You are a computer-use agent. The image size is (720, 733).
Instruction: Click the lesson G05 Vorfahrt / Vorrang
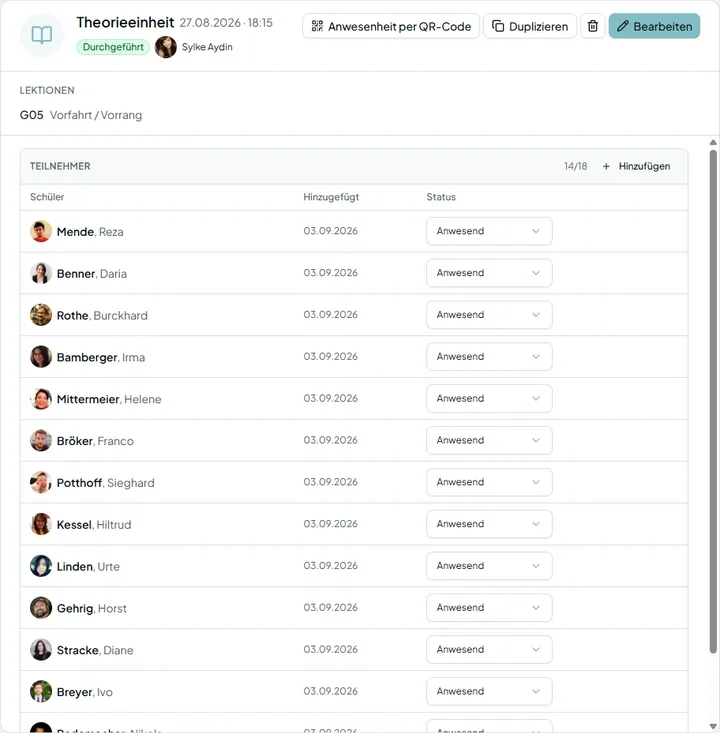tap(81, 115)
